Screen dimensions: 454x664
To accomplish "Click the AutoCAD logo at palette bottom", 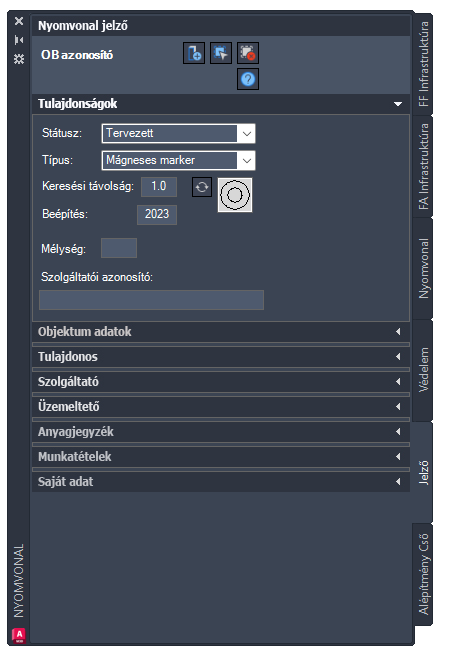I will [19, 635].
